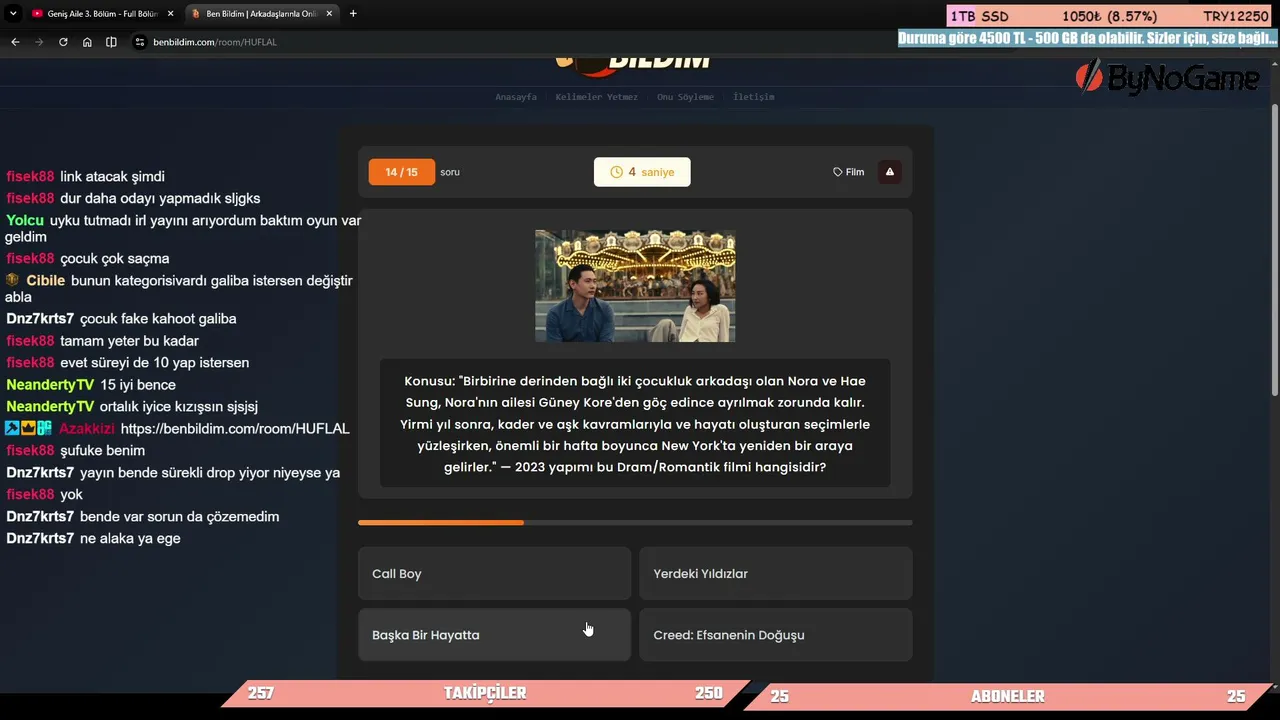This screenshot has width=1280, height=720.
Task: Click the "15 iyi bence" chat message
Action: [x=138, y=385]
